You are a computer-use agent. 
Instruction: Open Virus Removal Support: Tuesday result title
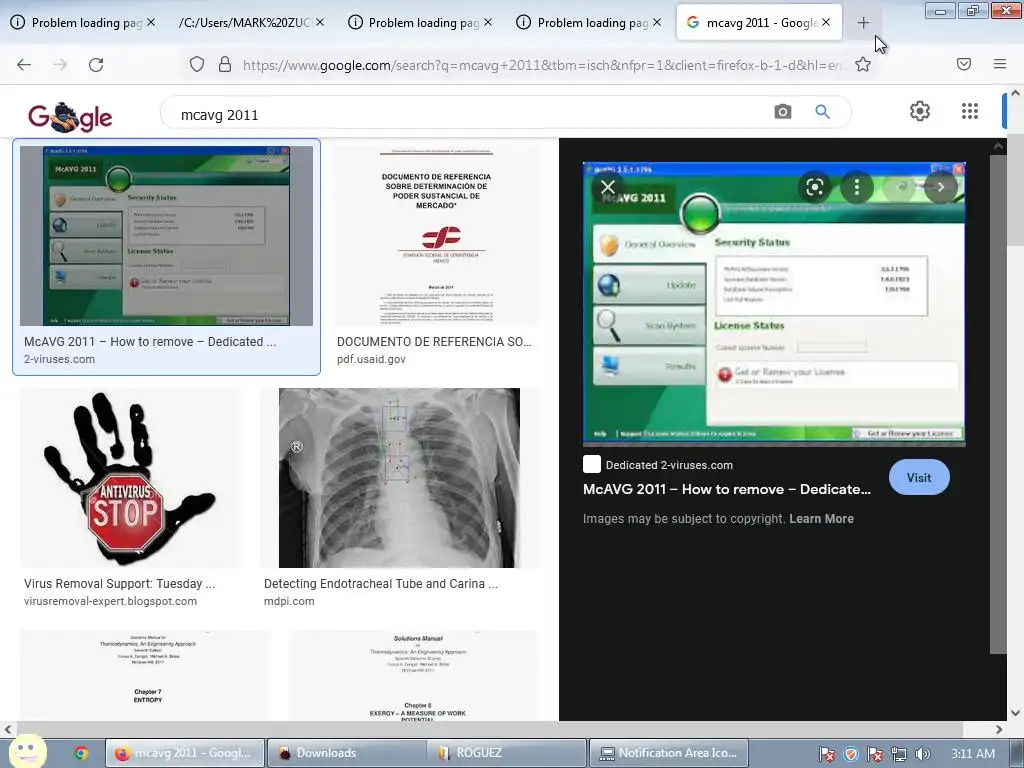click(120, 584)
